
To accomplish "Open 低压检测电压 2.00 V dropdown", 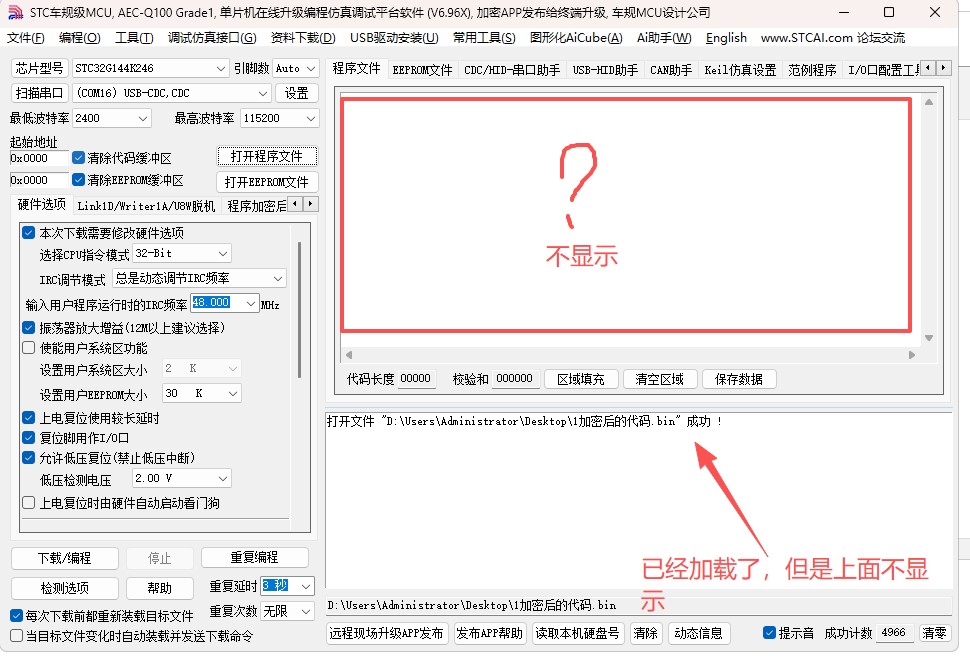I will pos(223,478).
